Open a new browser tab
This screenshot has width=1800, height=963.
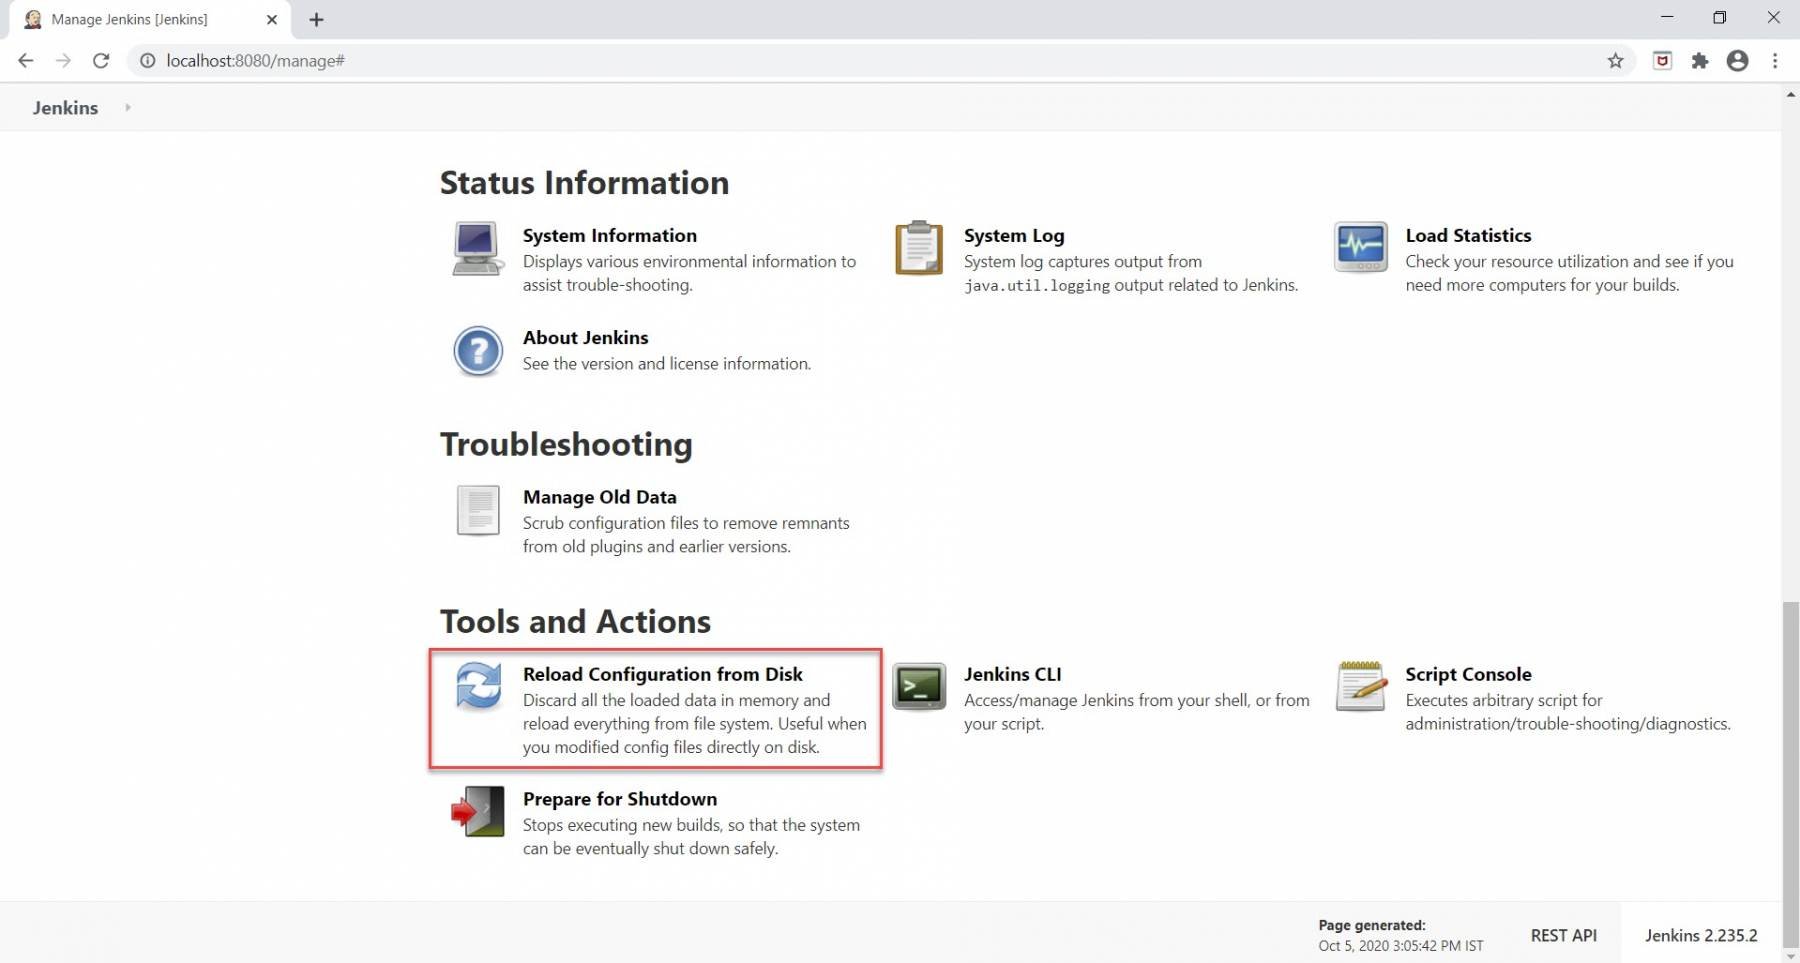click(x=316, y=19)
